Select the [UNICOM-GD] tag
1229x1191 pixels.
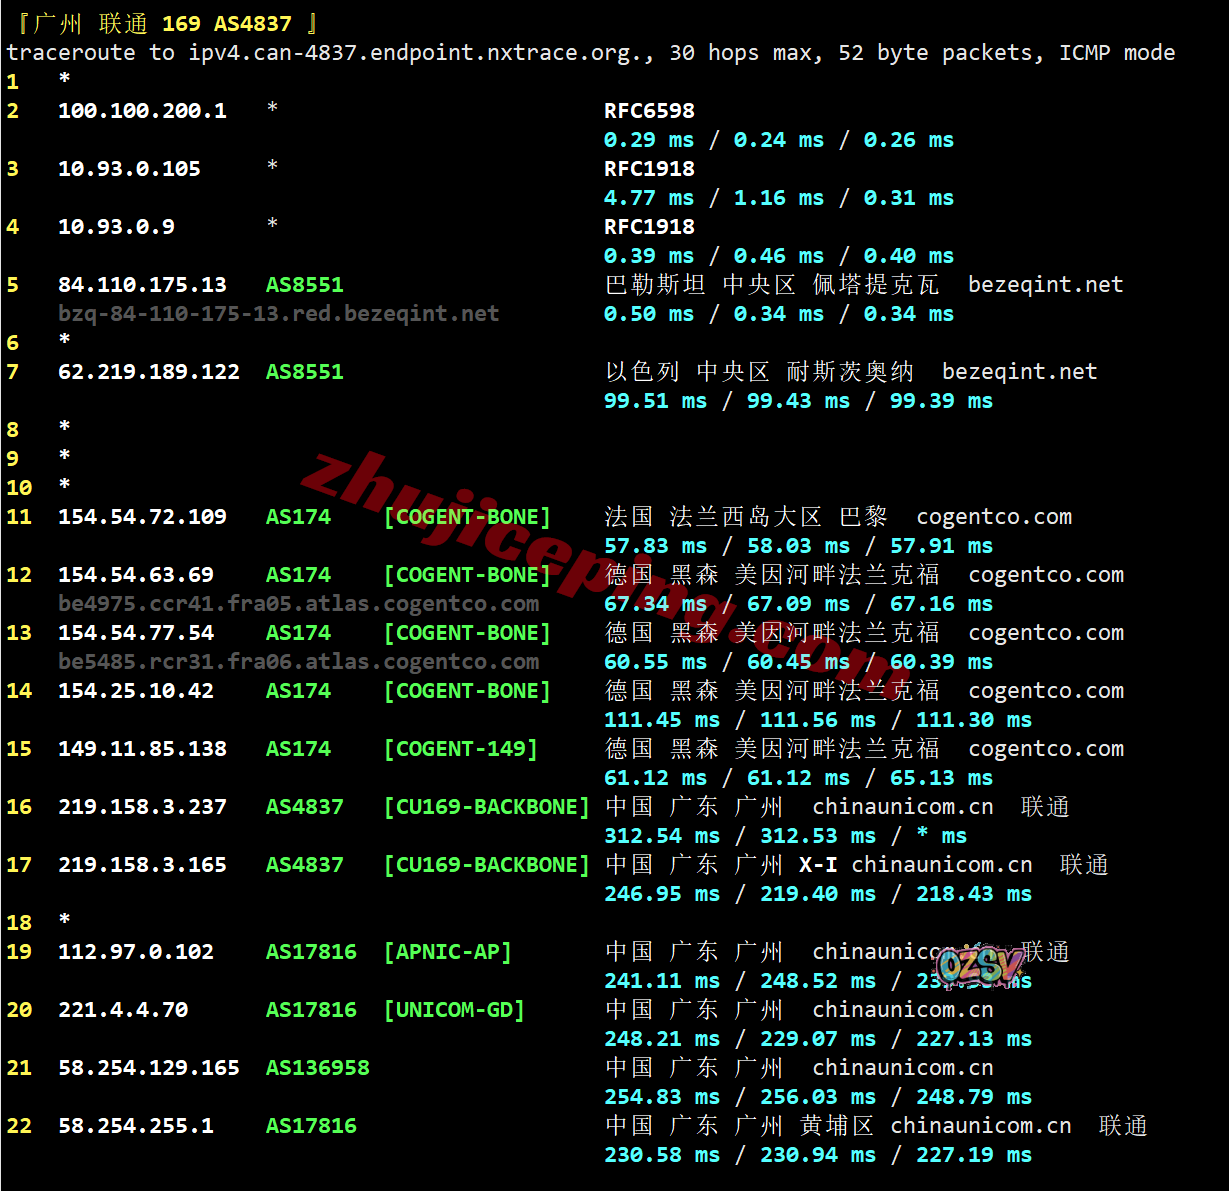(454, 1010)
